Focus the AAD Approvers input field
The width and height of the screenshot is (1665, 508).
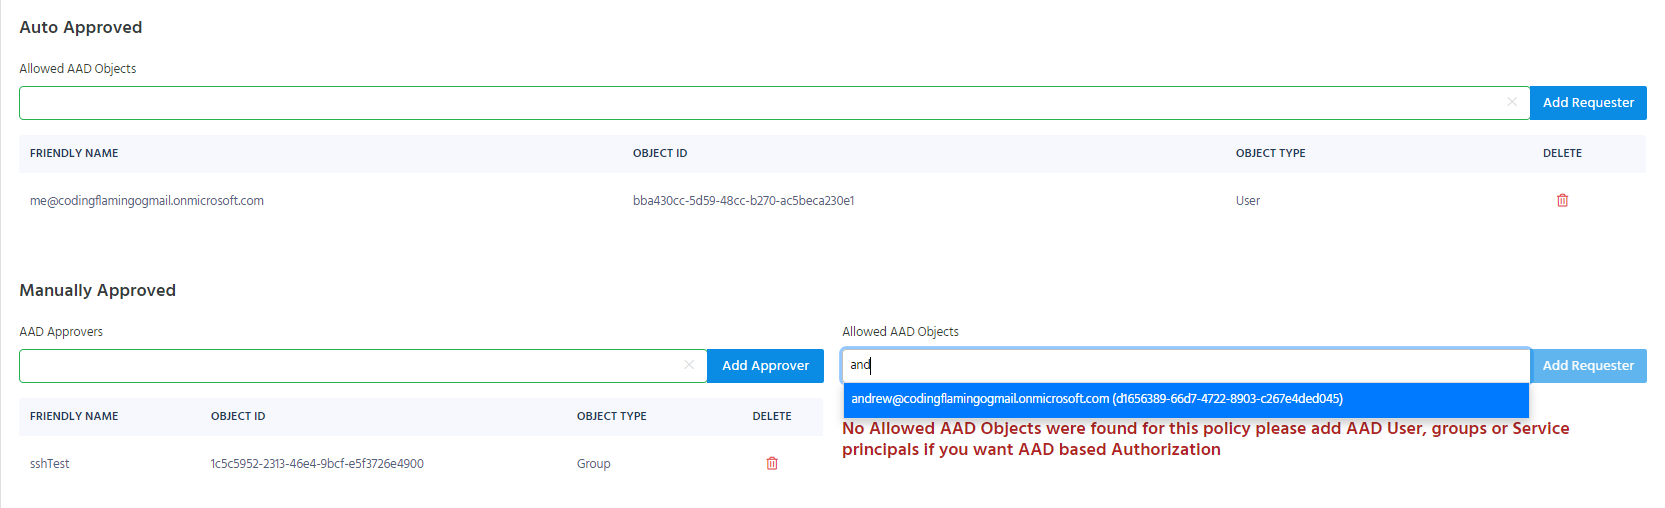(x=350, y=366)
